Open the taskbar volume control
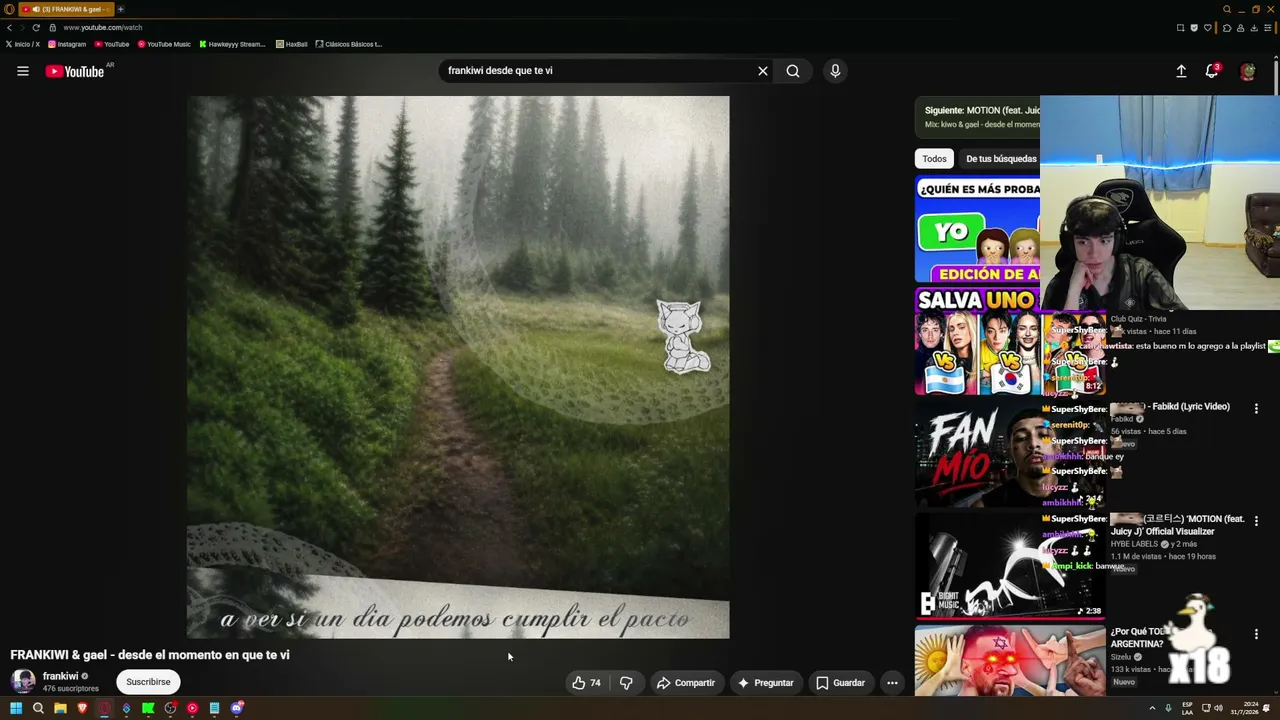This screenshot has height=720, width=1280. [1218, 708]
